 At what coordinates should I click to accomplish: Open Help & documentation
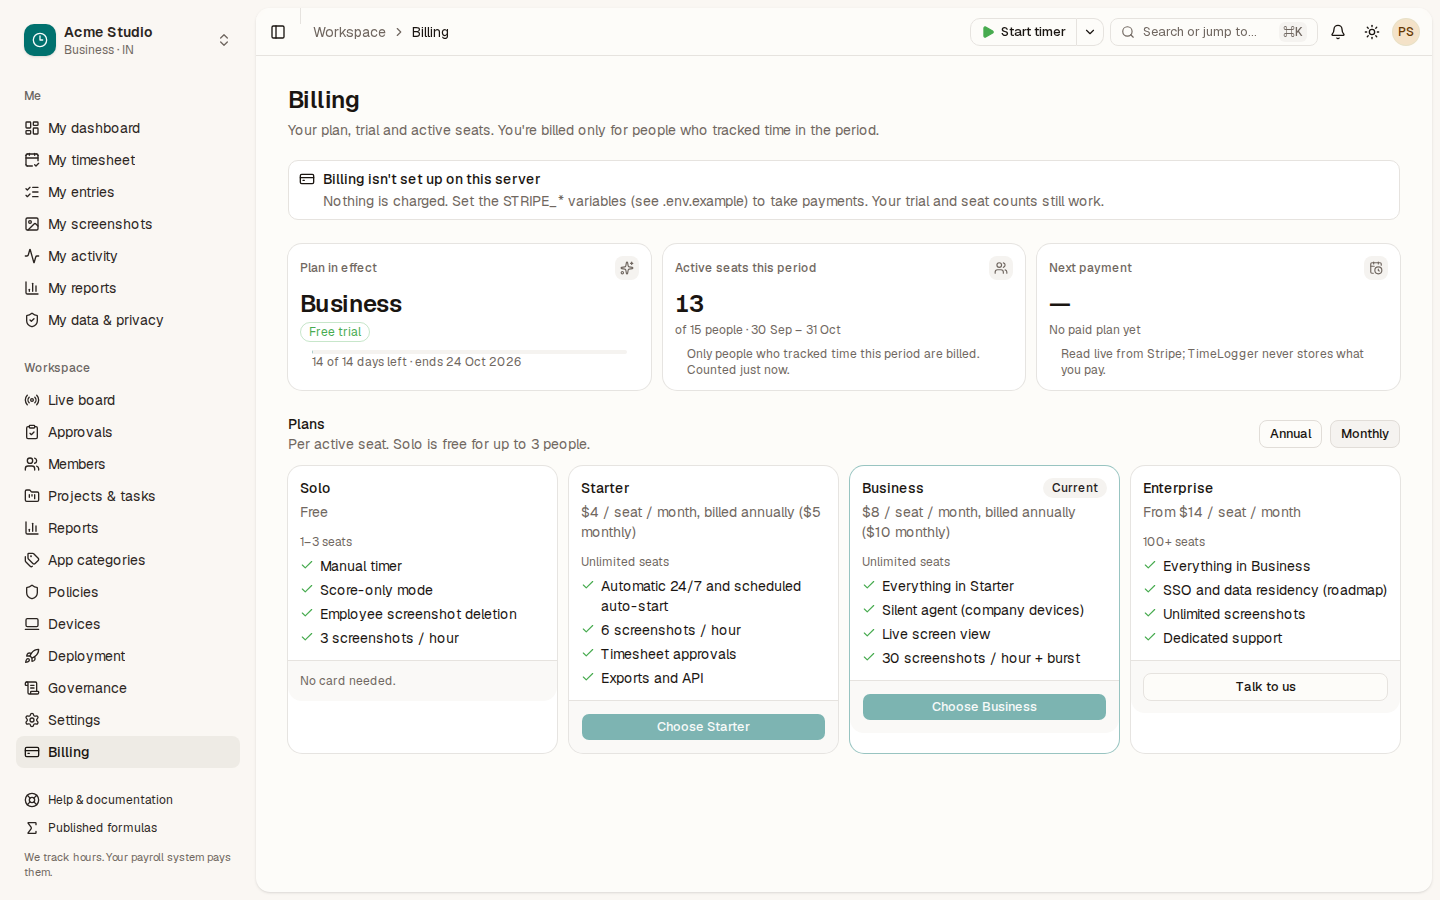(x=128, y=800)
